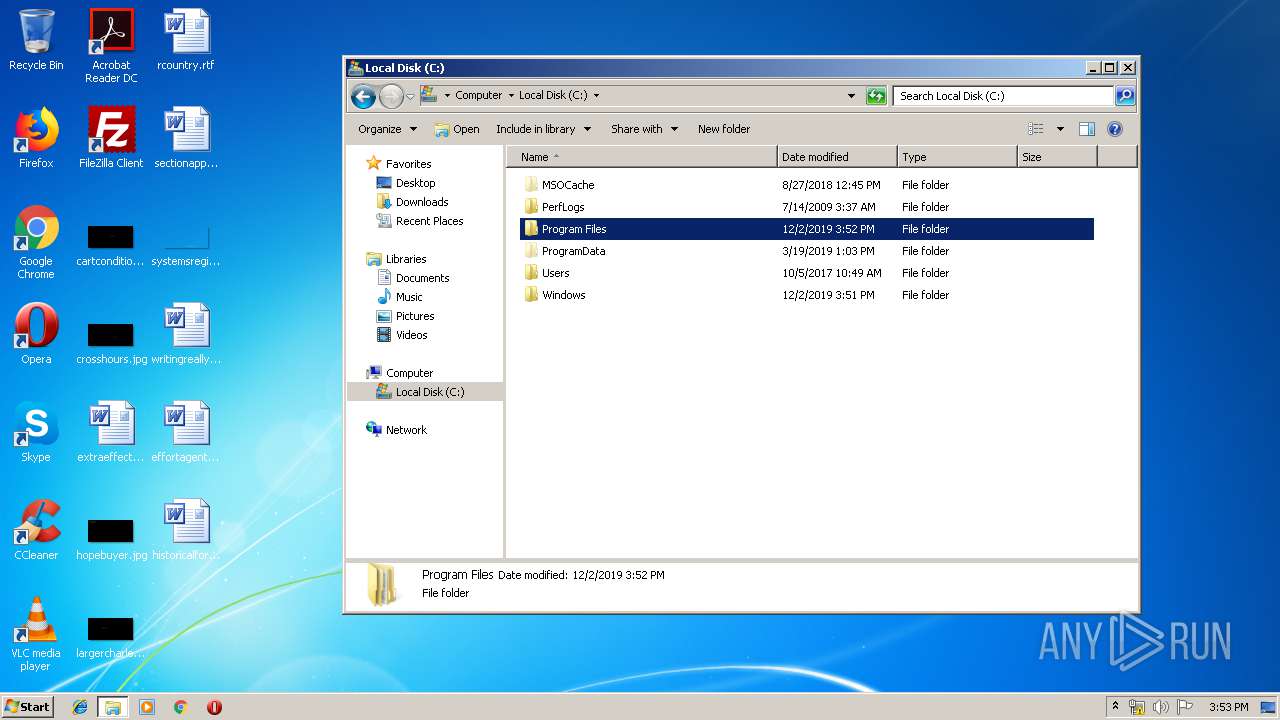This screenshot has width=1280, height=720.
Task: Click the refresh button beside address bar
Action: pyautogui.click(x=876, y=96)
